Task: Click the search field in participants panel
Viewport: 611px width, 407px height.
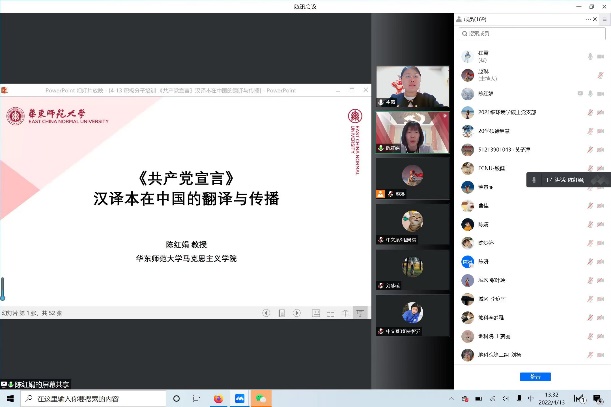Action: [x=532, y=34]
